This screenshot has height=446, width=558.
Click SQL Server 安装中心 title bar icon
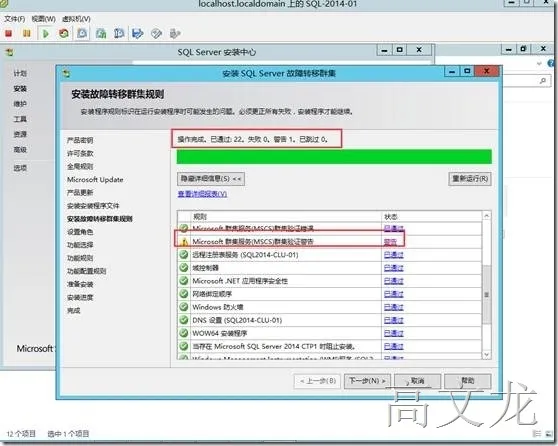[x=9, y=52]
